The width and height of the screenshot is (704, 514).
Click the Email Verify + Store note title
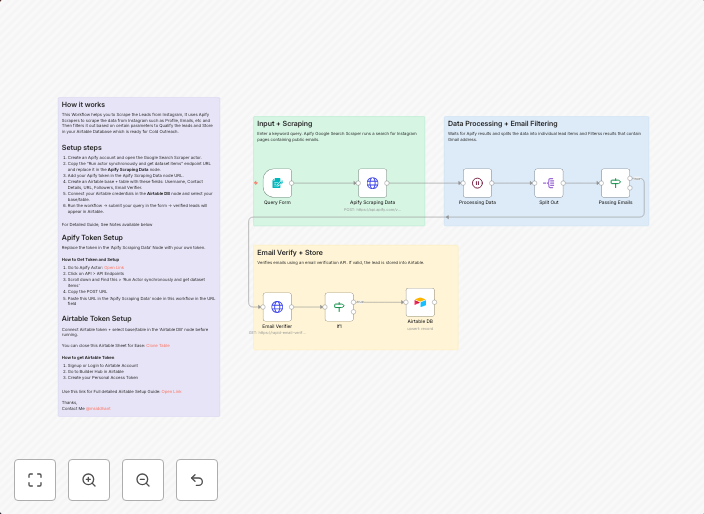coord(290,253)
